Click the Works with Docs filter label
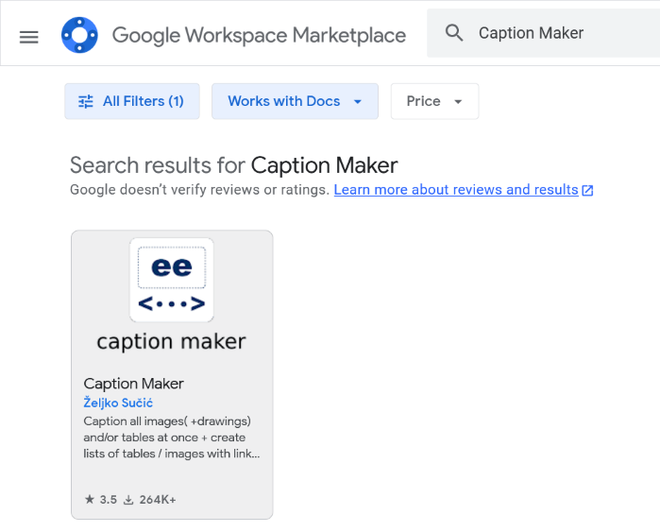This screenshot has height=532, width=660. click(284, 101)
